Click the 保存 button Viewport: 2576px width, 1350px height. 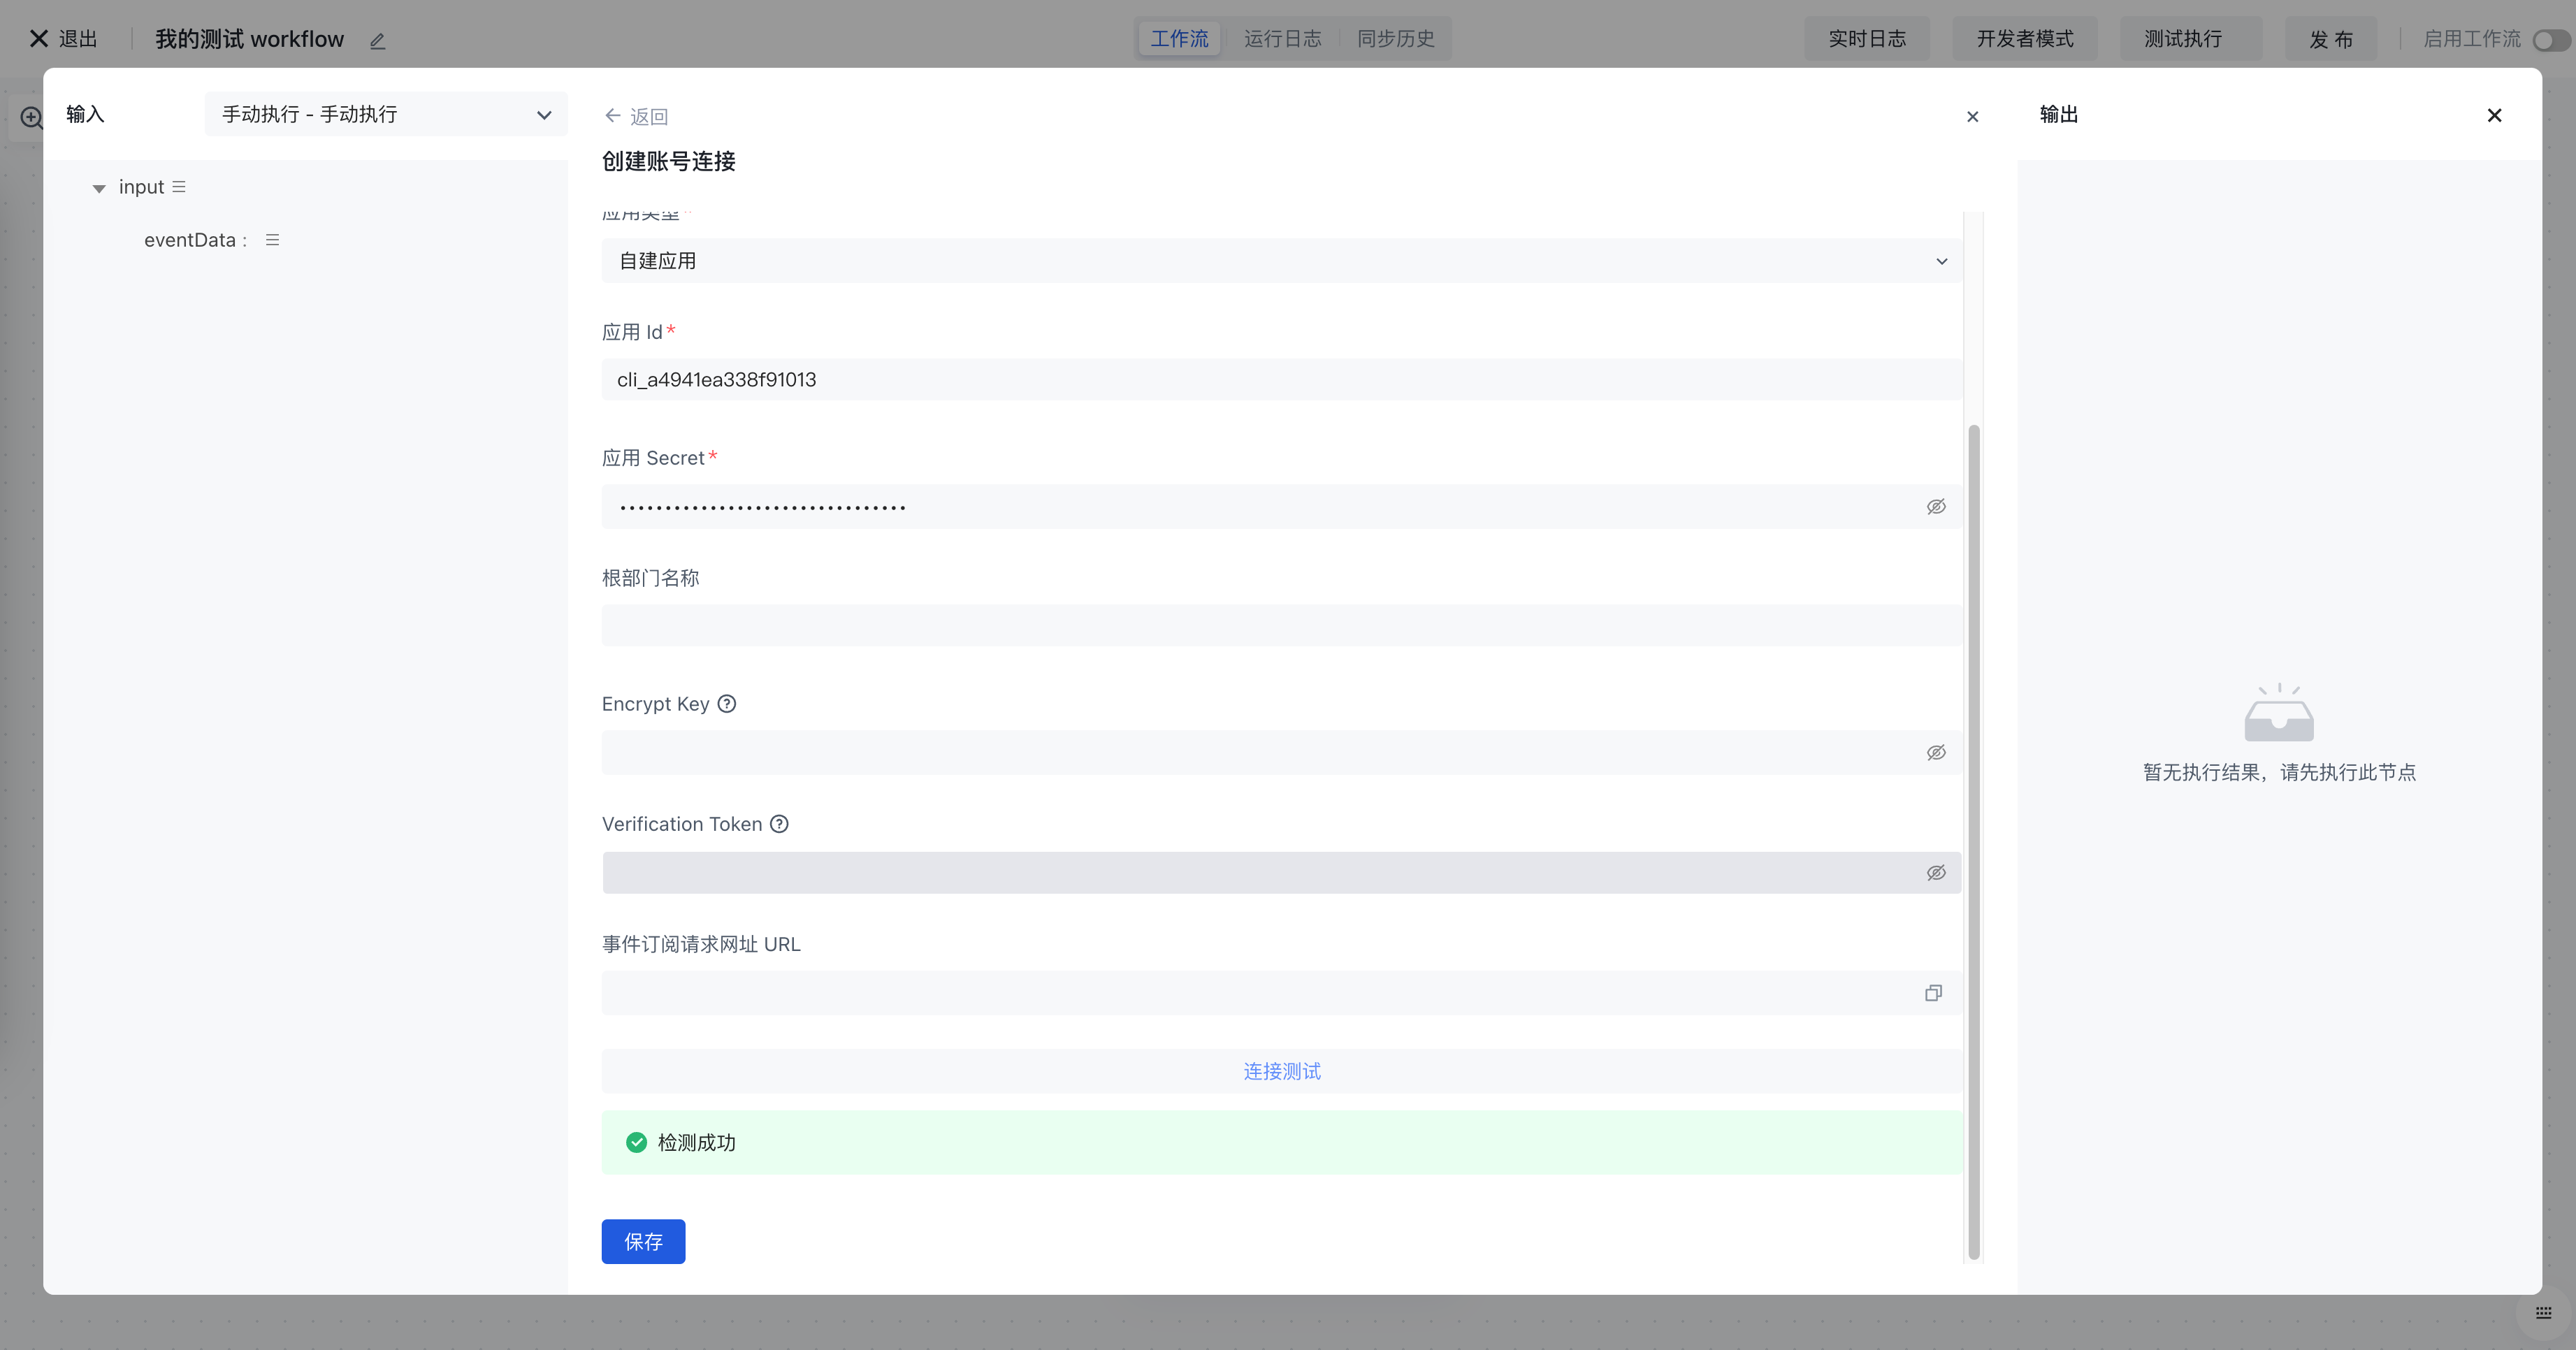(x=643, y=1241)
